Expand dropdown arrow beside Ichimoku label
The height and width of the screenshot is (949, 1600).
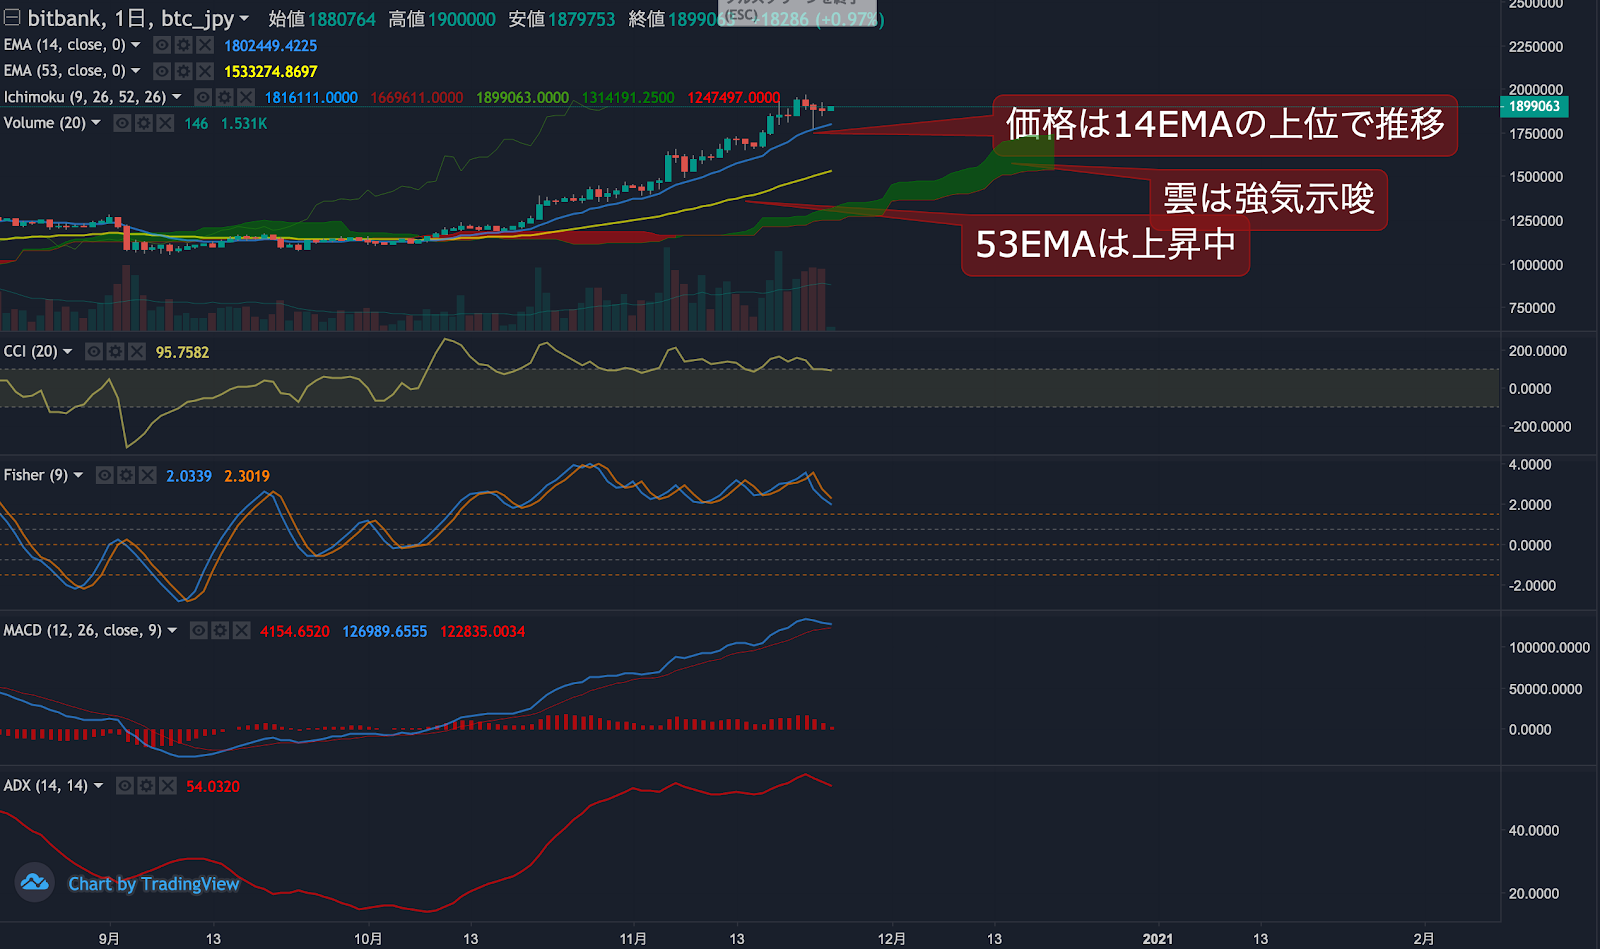pyautogui.click(x=177, y=97)
